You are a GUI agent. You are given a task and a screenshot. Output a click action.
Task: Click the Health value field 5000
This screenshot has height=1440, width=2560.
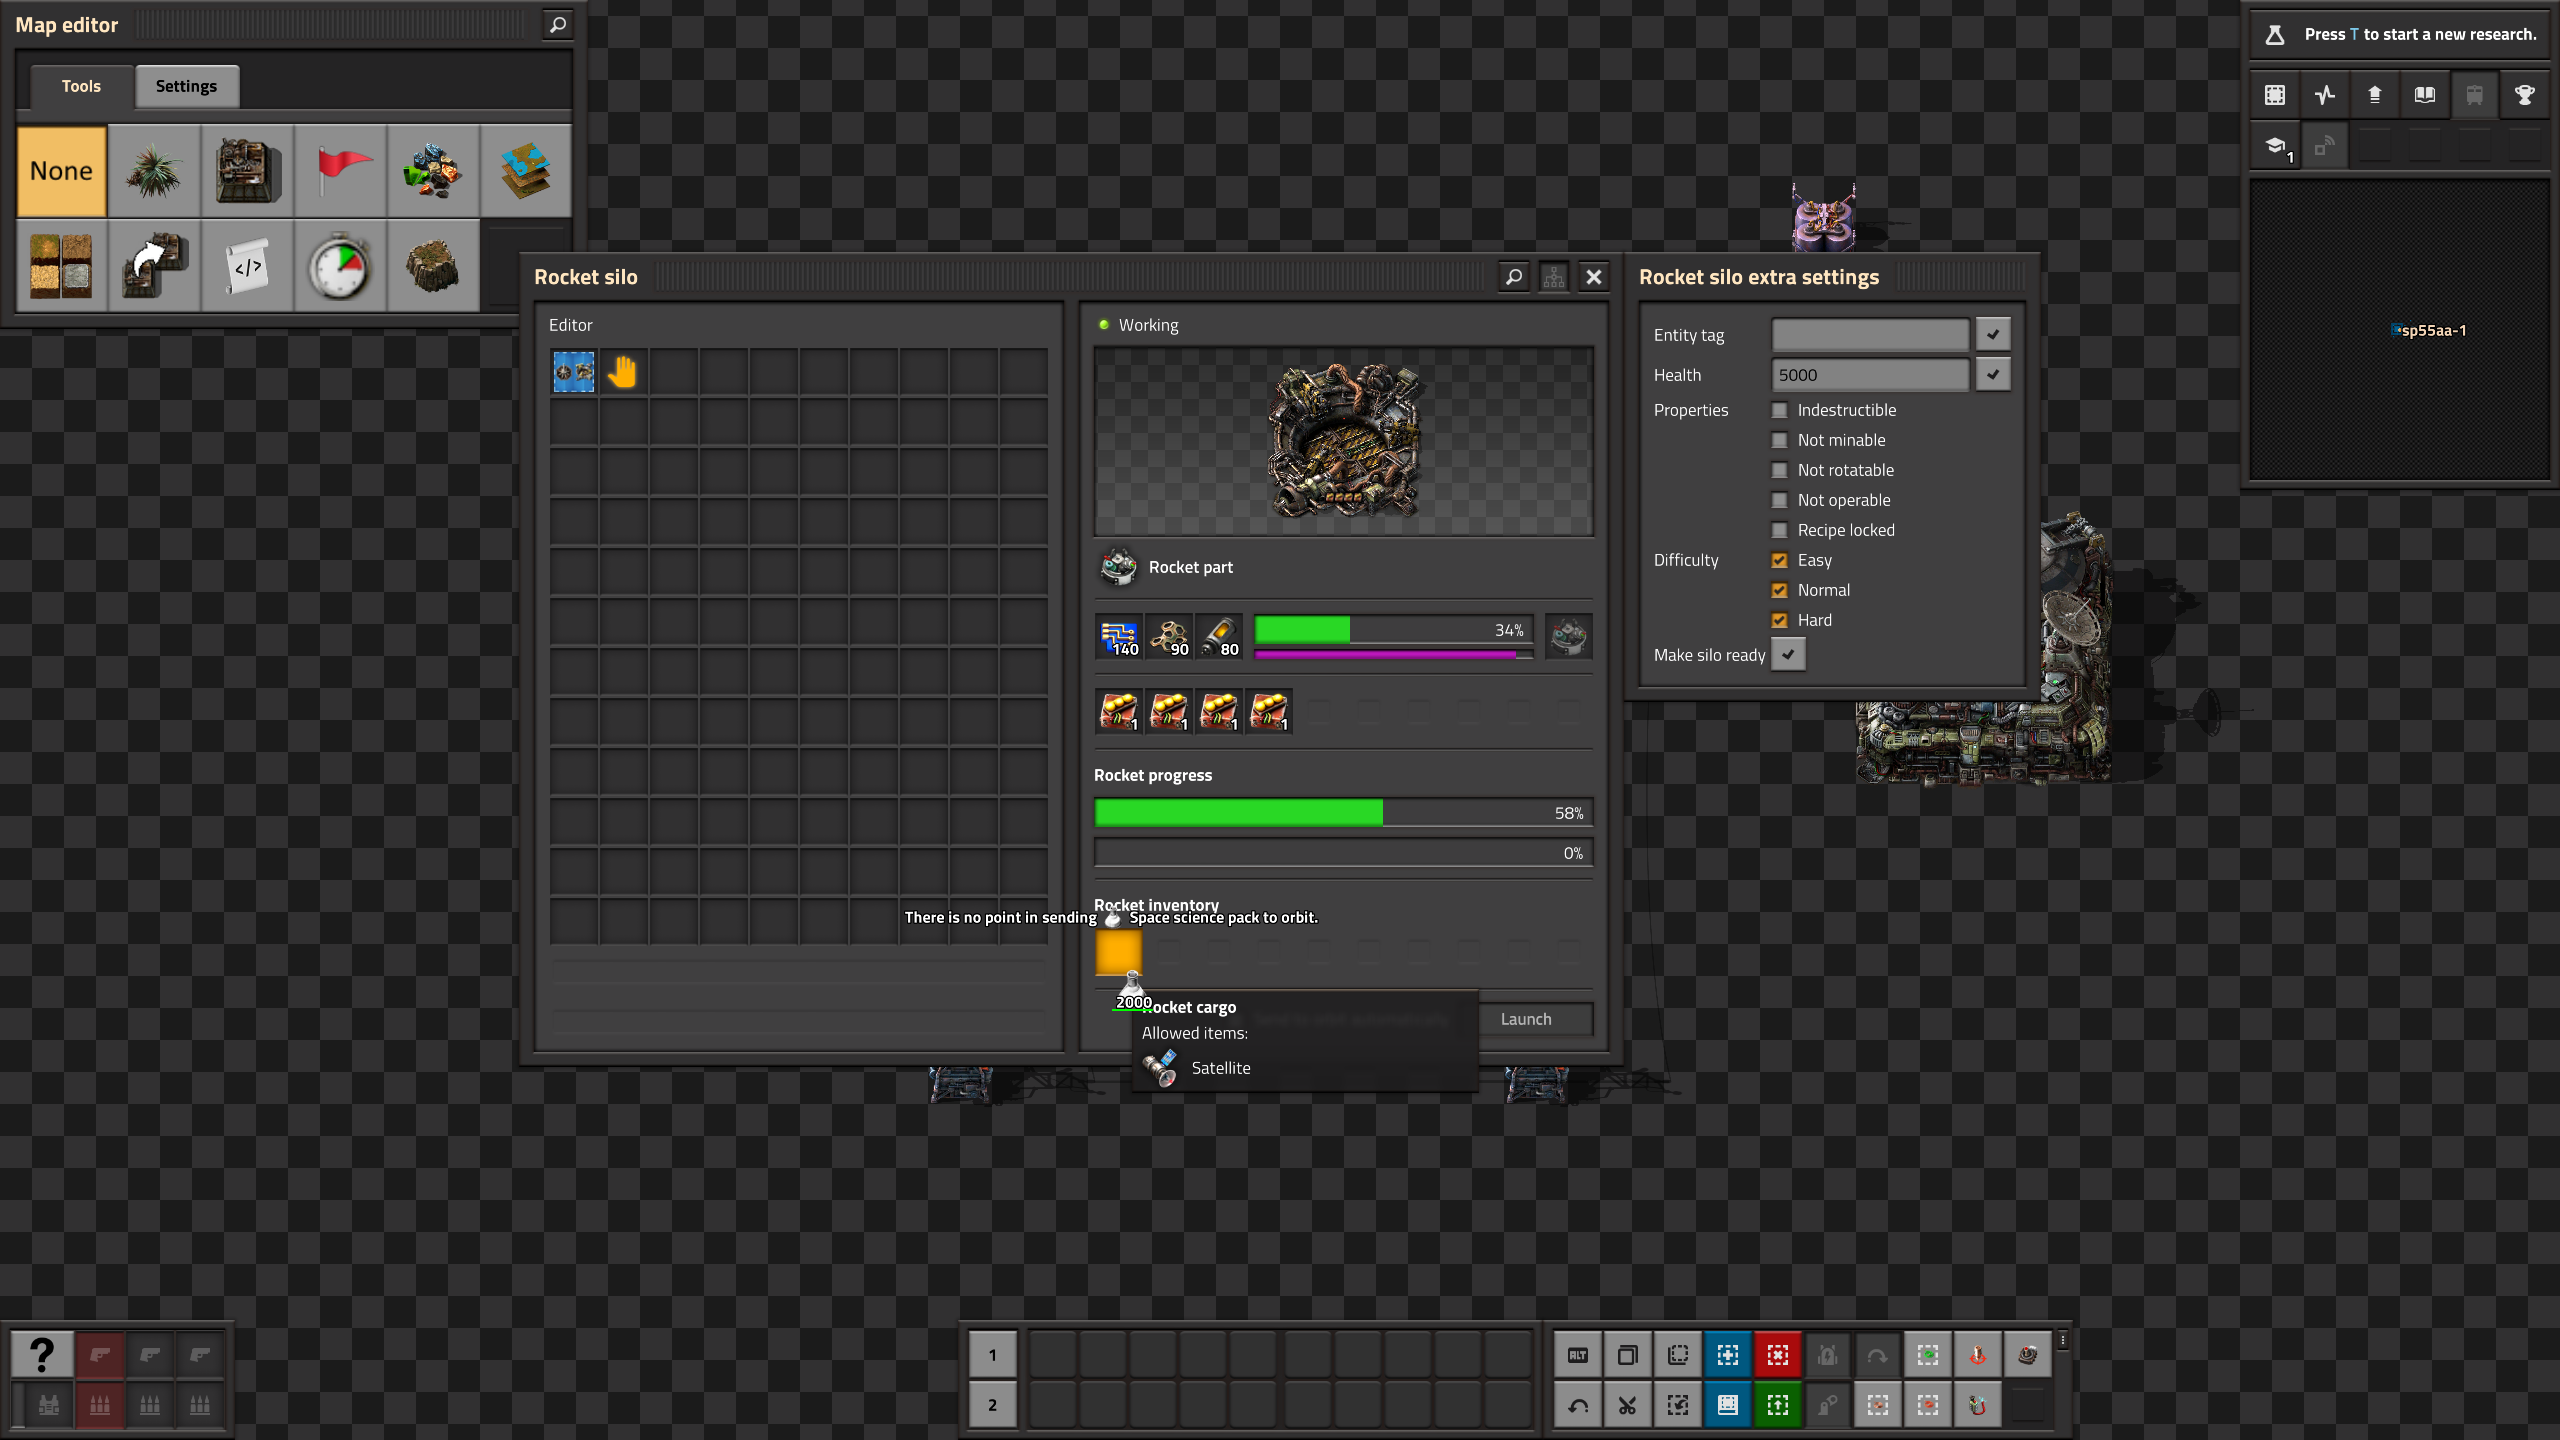point(1870,375)
